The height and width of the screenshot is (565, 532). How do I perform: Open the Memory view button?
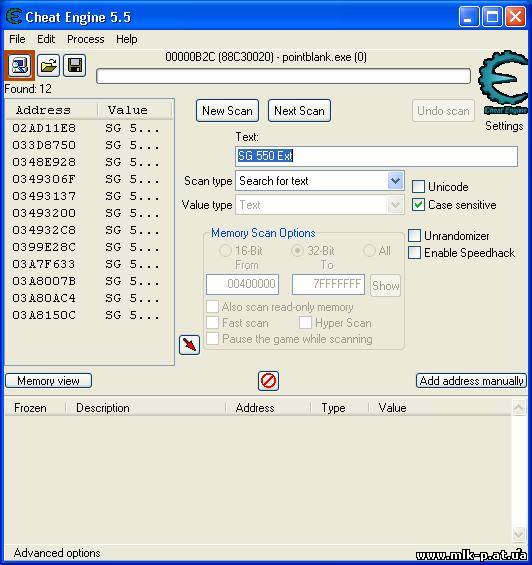(x=49, y=381)
